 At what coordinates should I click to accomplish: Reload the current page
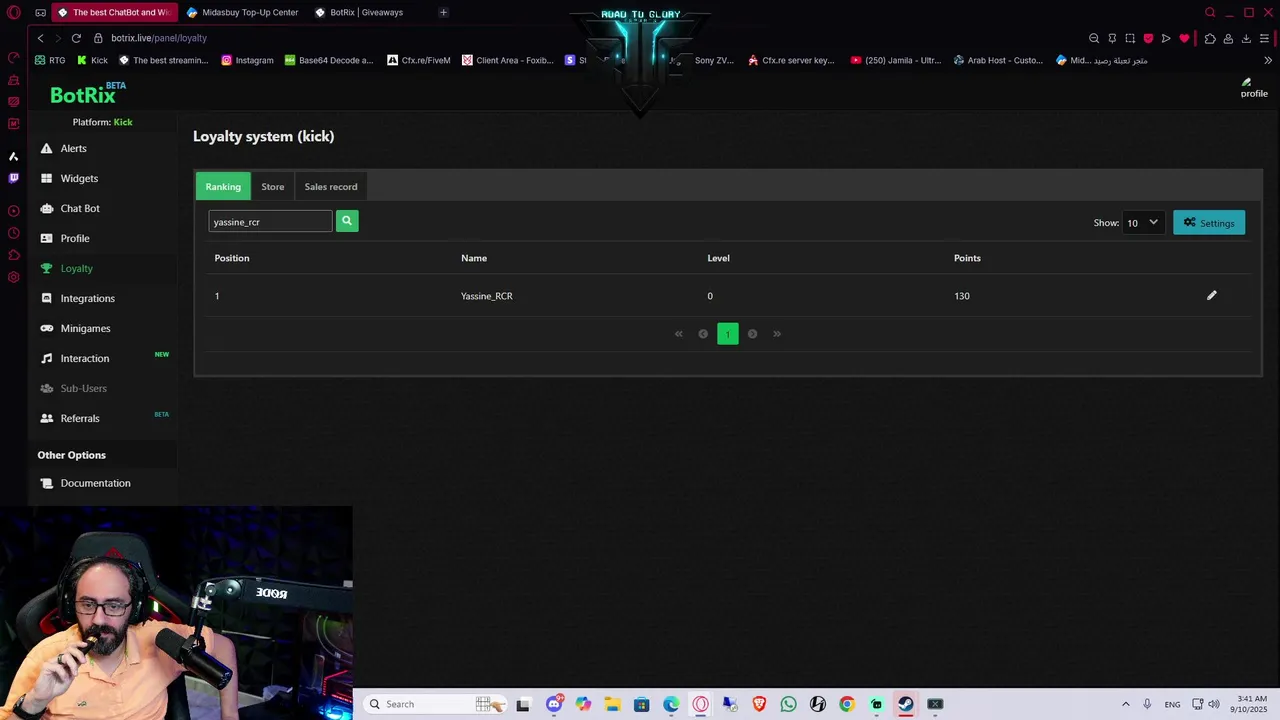point(76,38)
